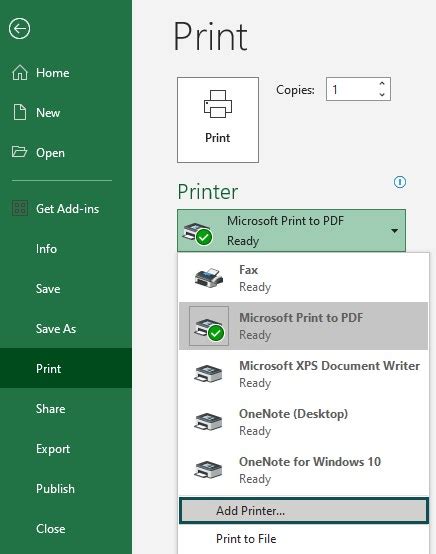Choose Save in the sidebar

(66, 289)
